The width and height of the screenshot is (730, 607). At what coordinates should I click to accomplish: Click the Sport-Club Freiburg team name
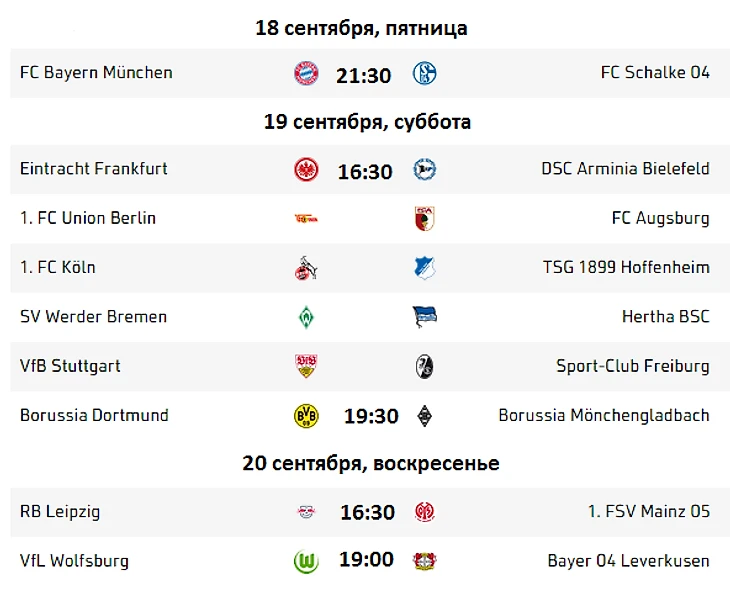633,366
